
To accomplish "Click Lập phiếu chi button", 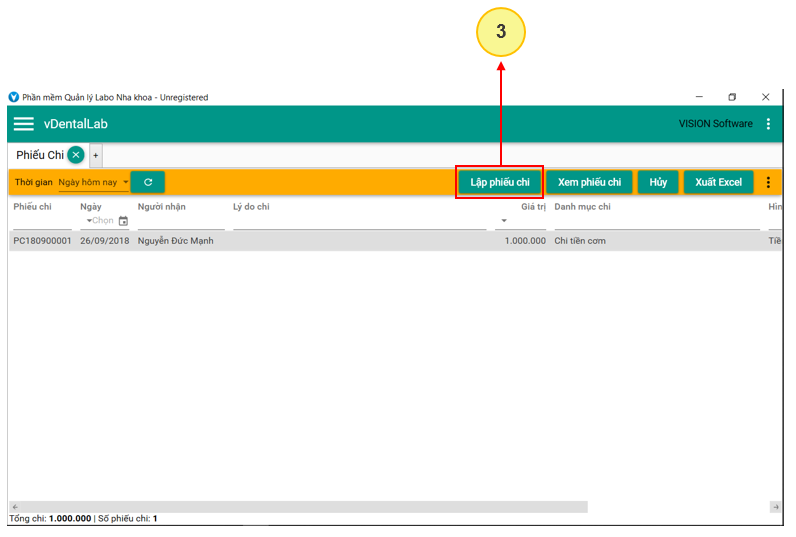I will pyautogui.click(x=500, y=182).
